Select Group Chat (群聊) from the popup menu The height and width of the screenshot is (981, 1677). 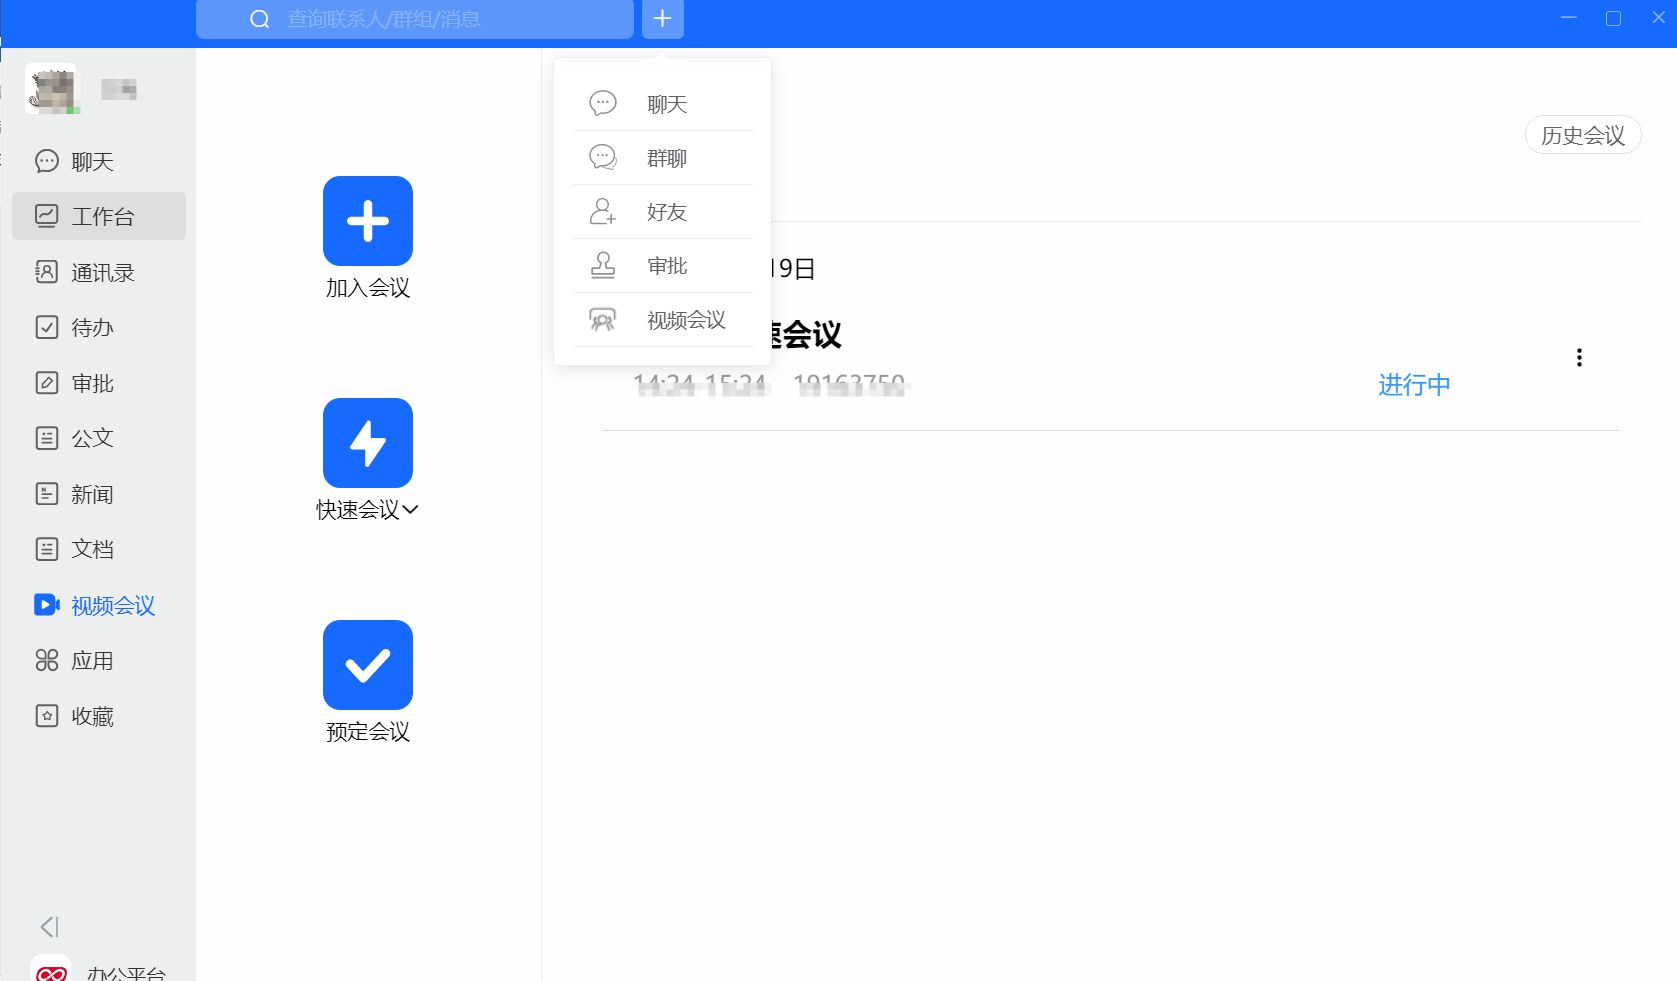point(666,158)
